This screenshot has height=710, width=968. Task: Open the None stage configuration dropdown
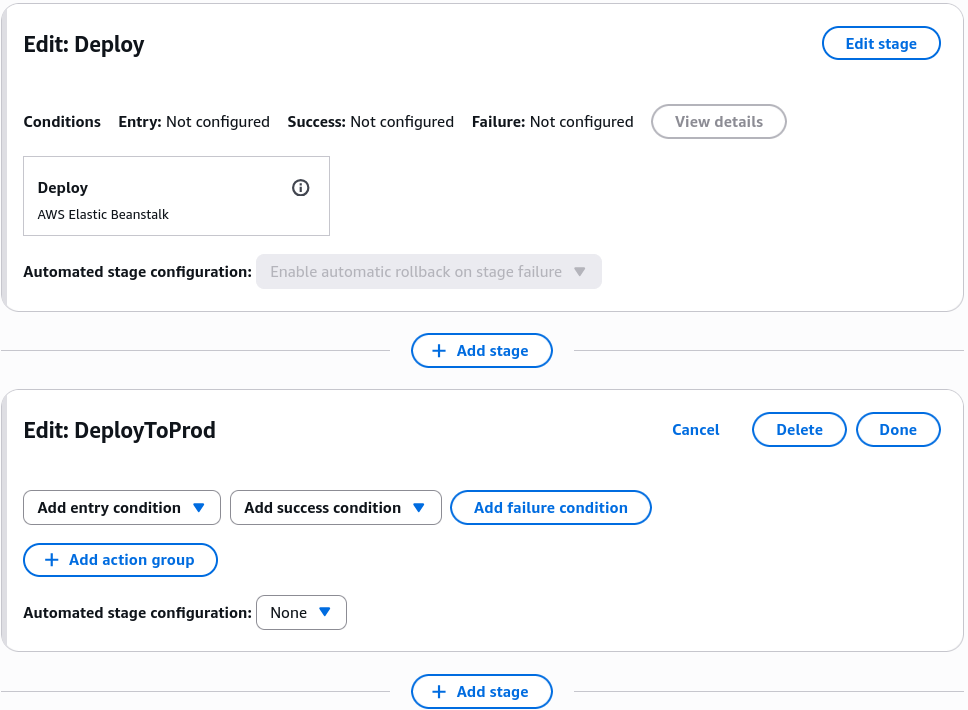pyautogui.click(x=301, y=612)
